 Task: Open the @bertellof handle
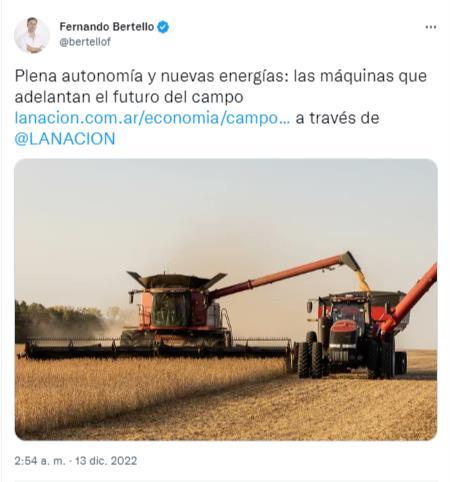pos(85,42)
